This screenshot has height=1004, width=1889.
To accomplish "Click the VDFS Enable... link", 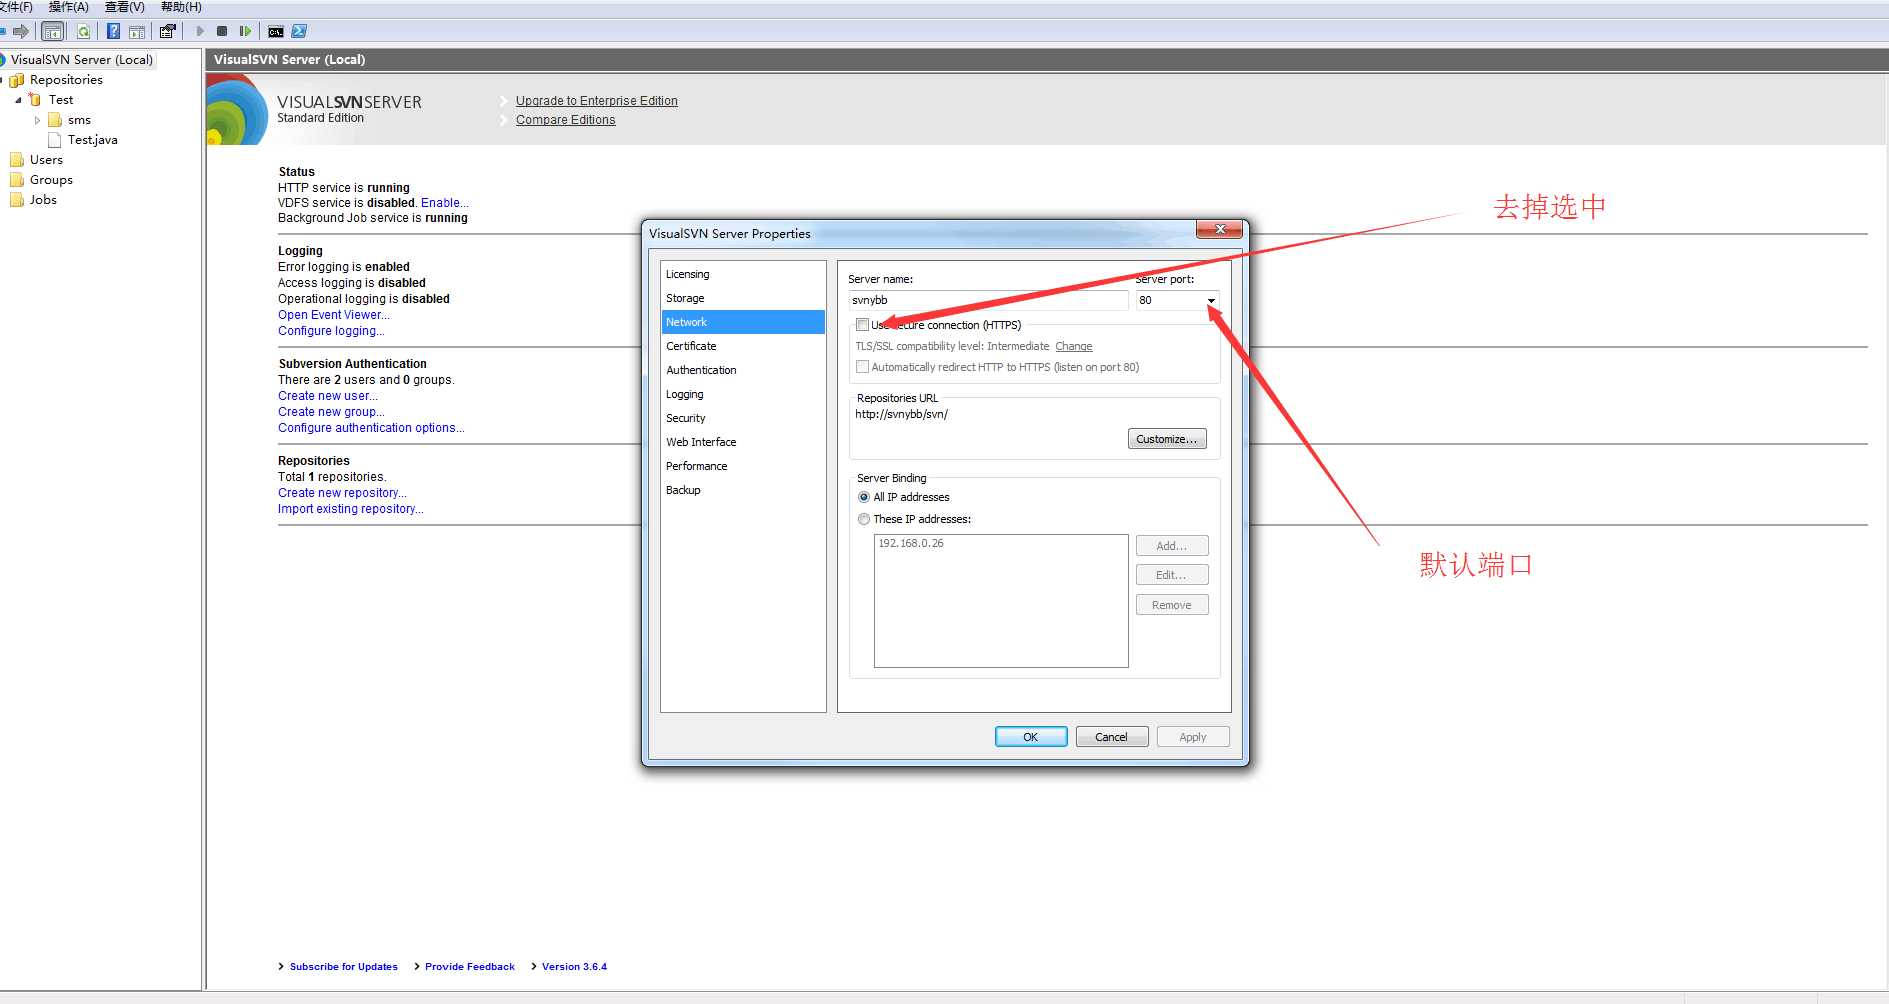I will pyautogui.click(x=445, y=203).
